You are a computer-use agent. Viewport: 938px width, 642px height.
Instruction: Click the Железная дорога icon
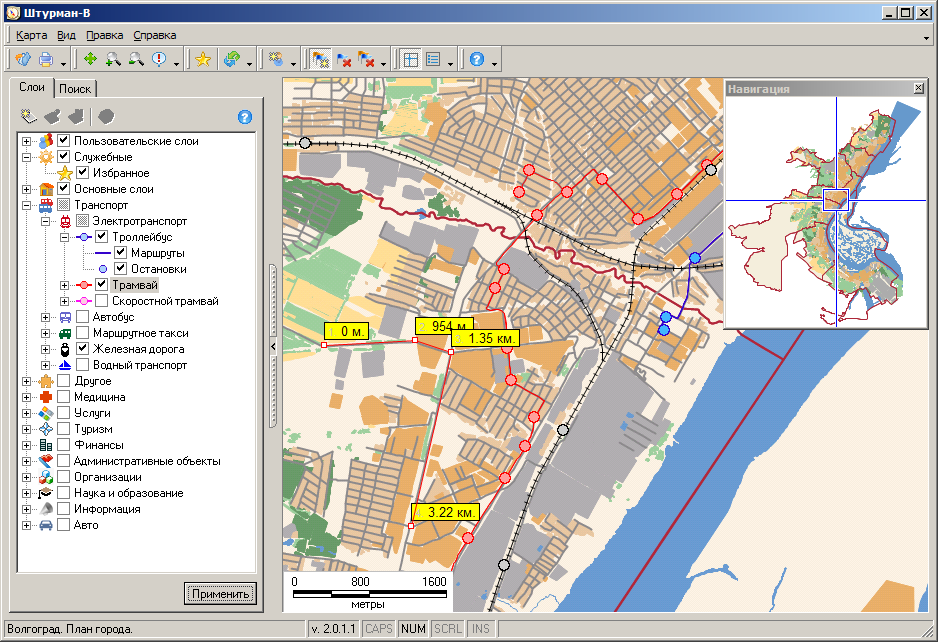point(65,349)
